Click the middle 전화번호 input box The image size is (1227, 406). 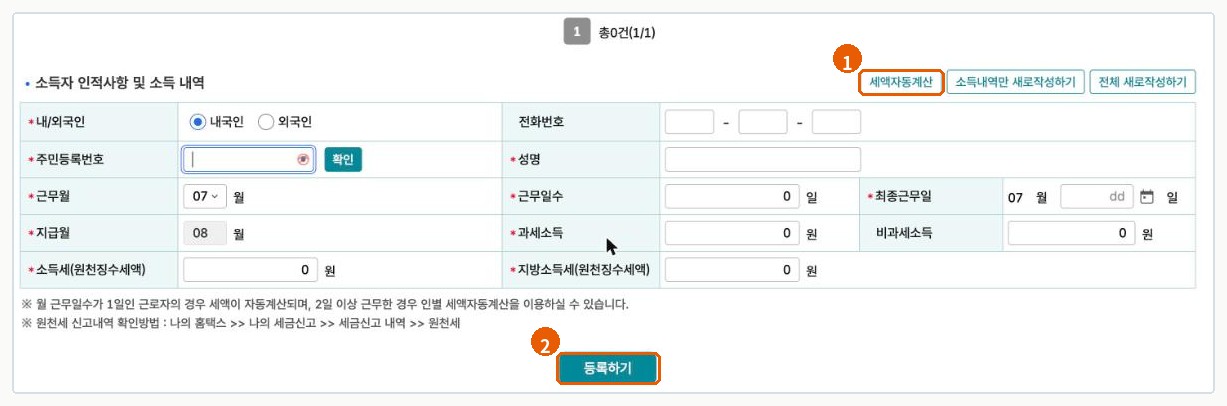point(763,122)
